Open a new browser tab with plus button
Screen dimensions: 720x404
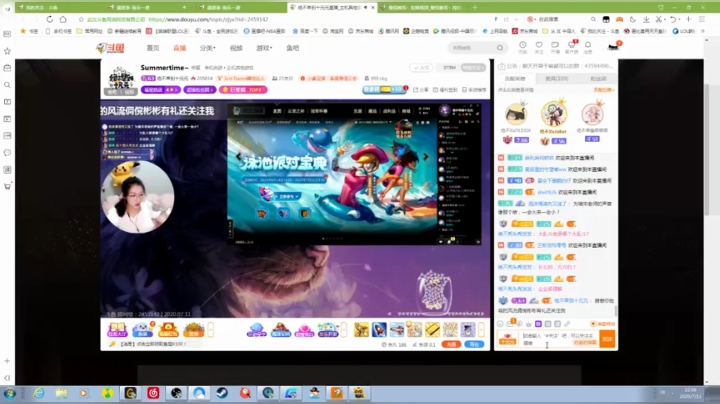(x=475, y=7)
